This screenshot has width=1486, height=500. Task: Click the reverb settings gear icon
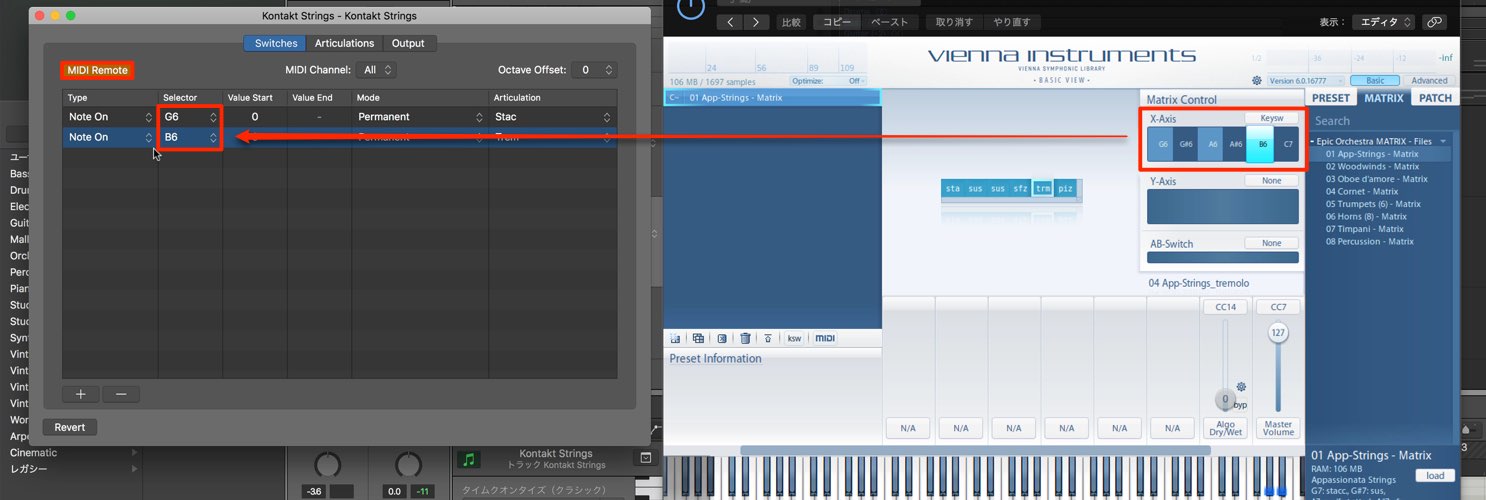(1241, 387)
